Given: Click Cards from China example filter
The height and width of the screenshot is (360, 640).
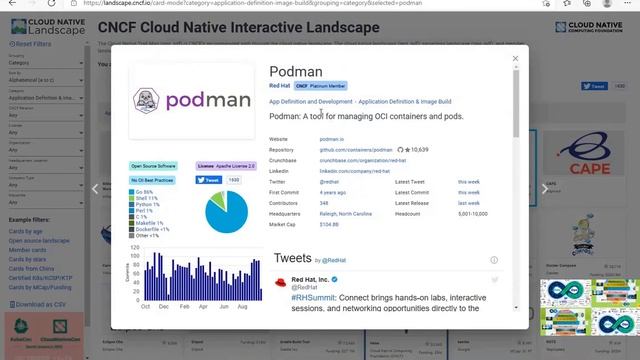Looking at the screenshot, I should click(x=31, y=269).
